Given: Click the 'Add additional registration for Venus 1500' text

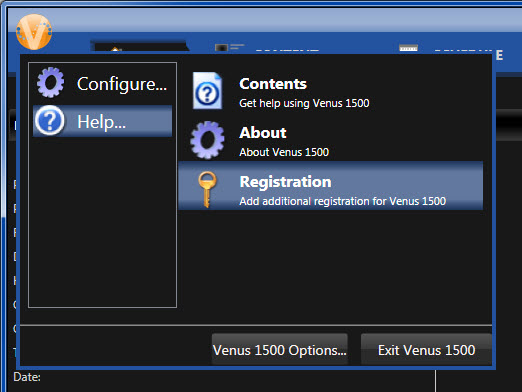Looking at the screenshot, I should click(342, 201).
